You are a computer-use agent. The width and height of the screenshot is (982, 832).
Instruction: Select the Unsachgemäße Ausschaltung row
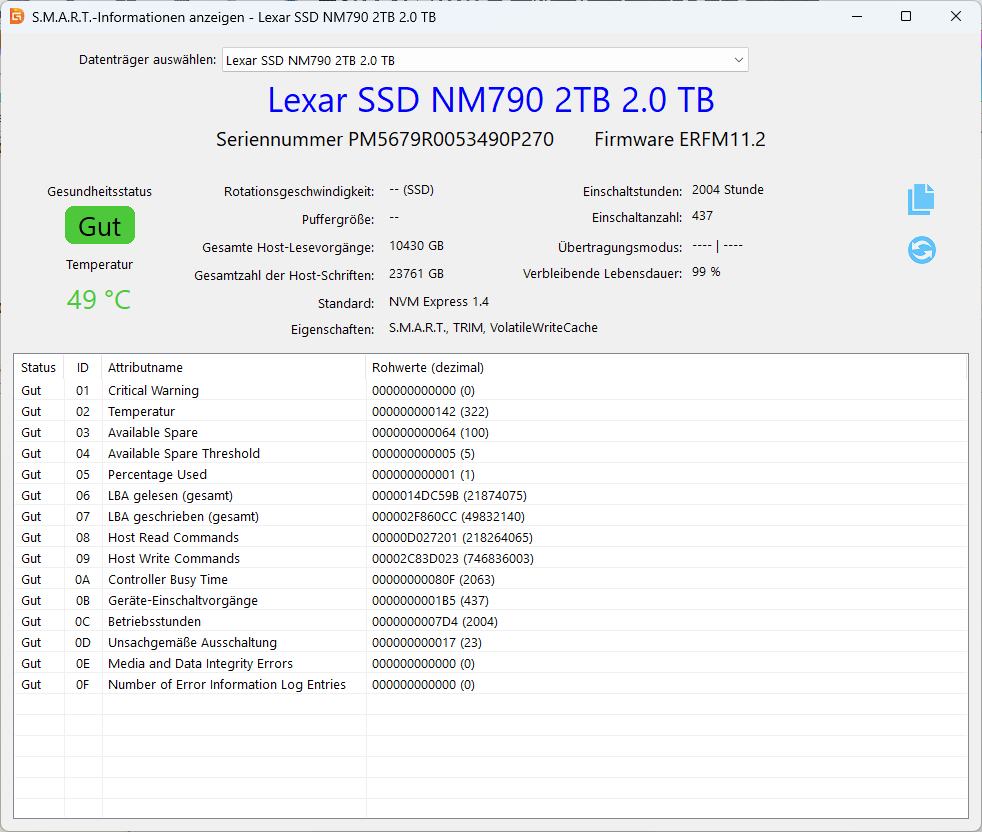point(490,643)
